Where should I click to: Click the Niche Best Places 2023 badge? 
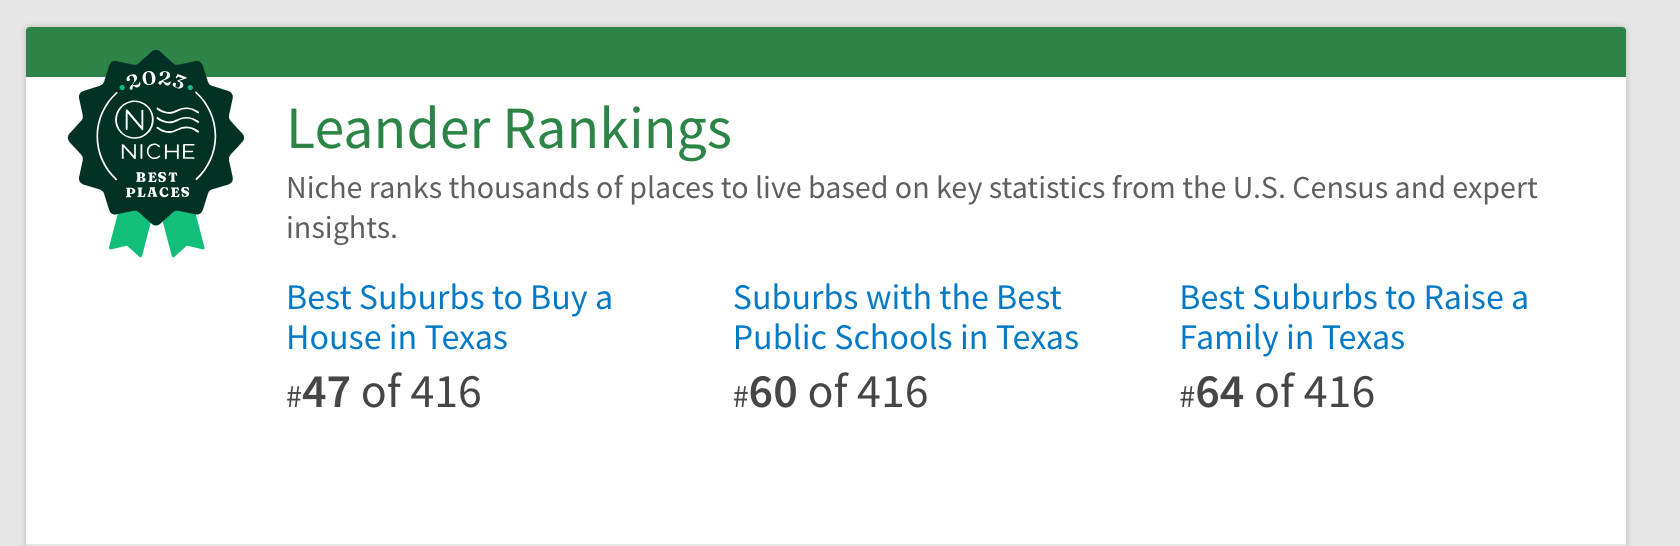click(156, 140)
